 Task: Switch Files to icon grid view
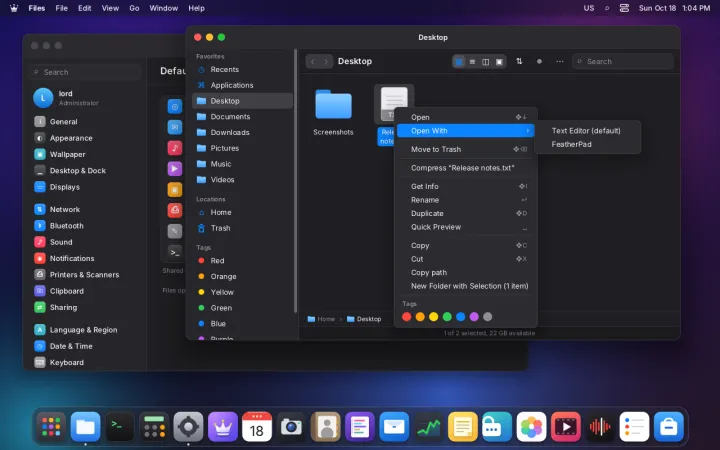click(459, 62)
